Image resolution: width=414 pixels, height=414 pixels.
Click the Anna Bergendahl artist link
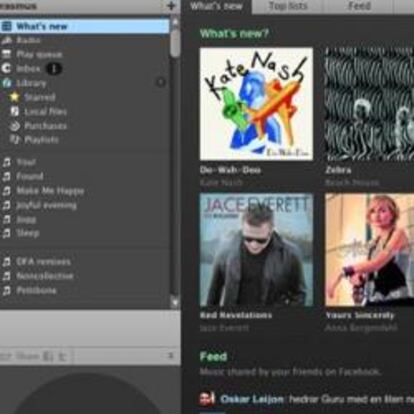(x=361, y=328)
